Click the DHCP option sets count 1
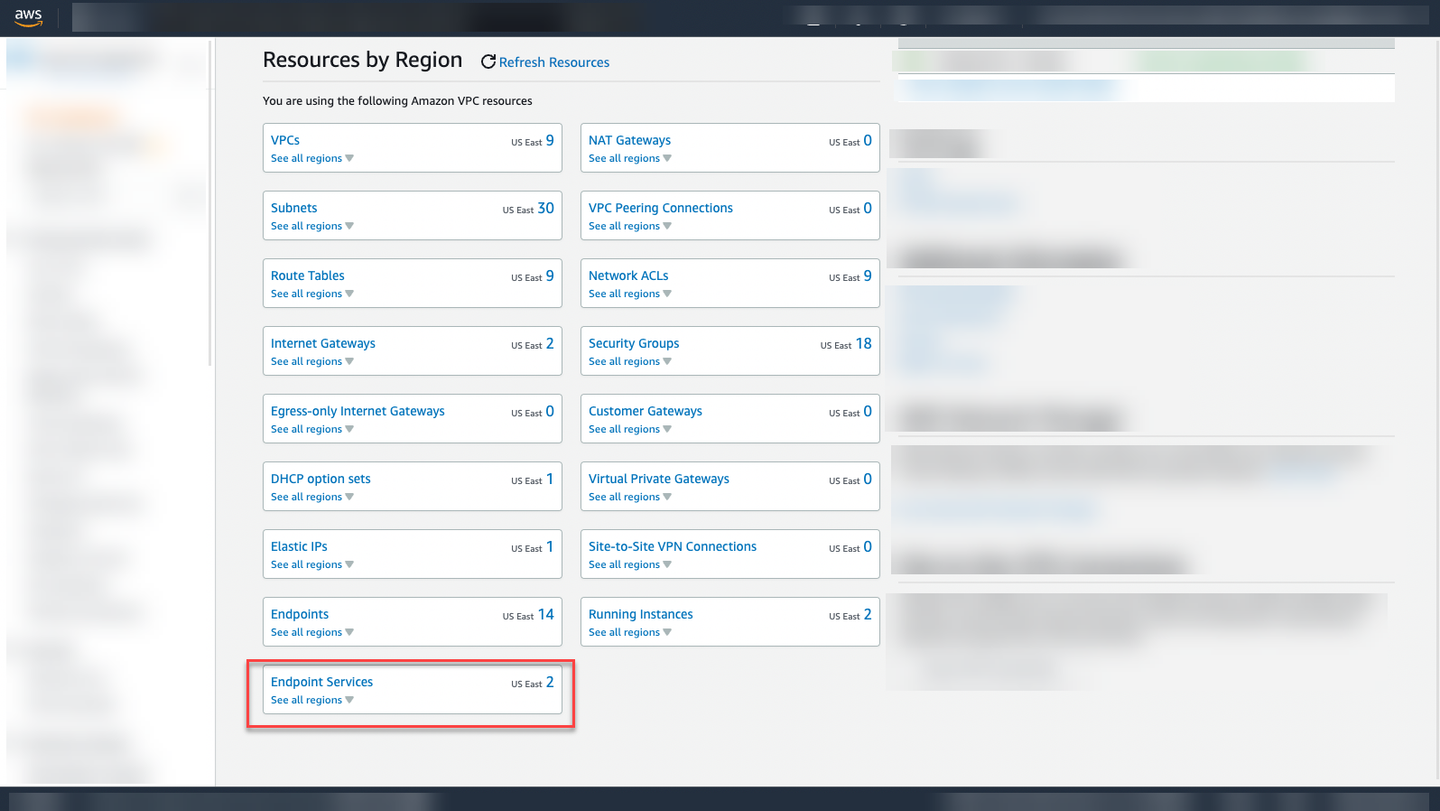The width and height of the screenshot is (1440, 811). (549, 479)
